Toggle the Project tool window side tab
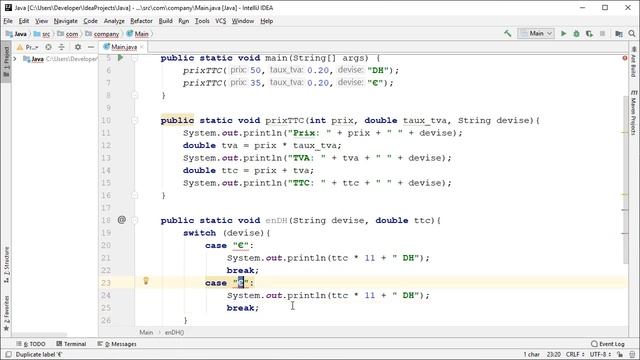Image resolution: width=640 pixels, height=360 pixels. [x=6, y=61]
